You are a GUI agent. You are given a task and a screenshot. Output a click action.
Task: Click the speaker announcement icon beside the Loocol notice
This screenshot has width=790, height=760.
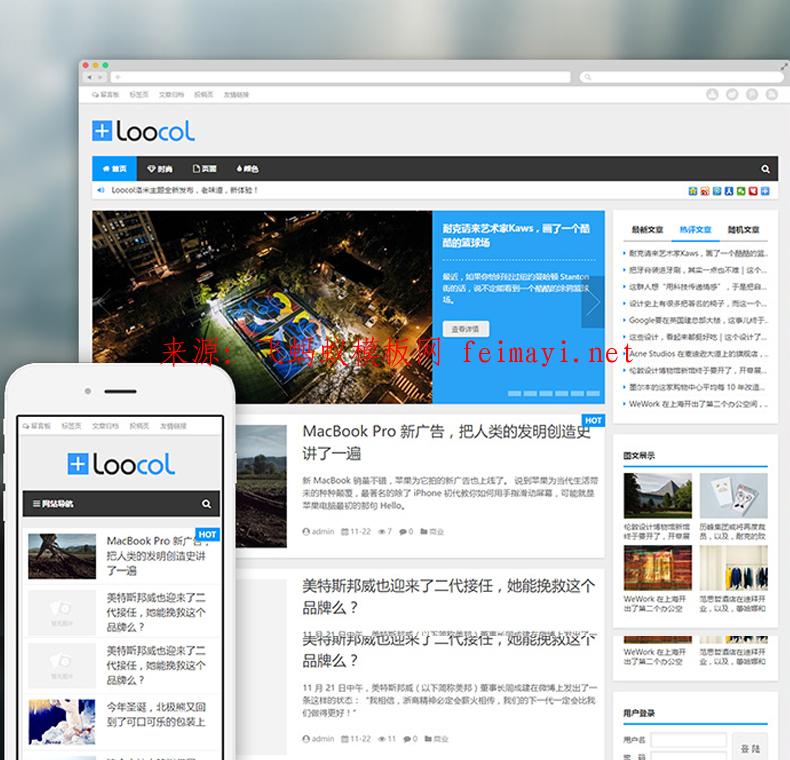pos(100,190)
